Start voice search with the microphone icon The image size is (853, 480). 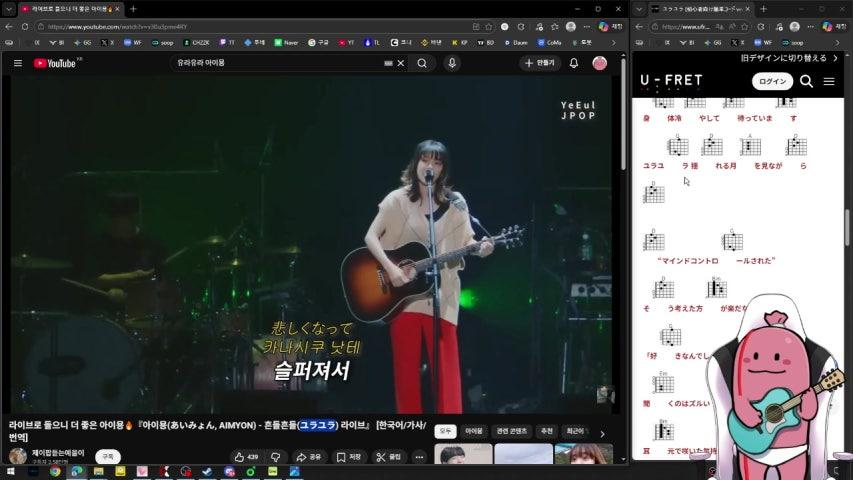click(452, 63)
